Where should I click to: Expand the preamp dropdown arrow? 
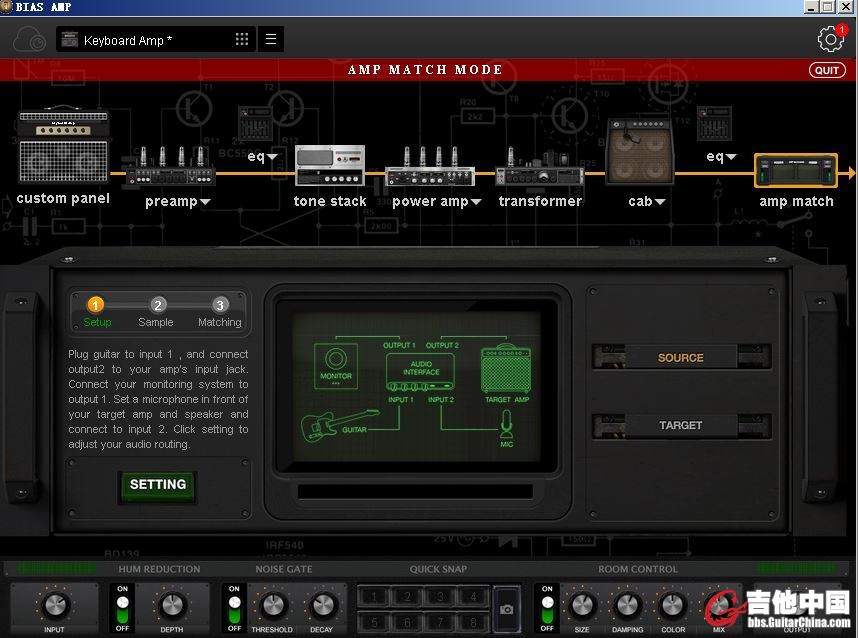click(x=205, y=202)
